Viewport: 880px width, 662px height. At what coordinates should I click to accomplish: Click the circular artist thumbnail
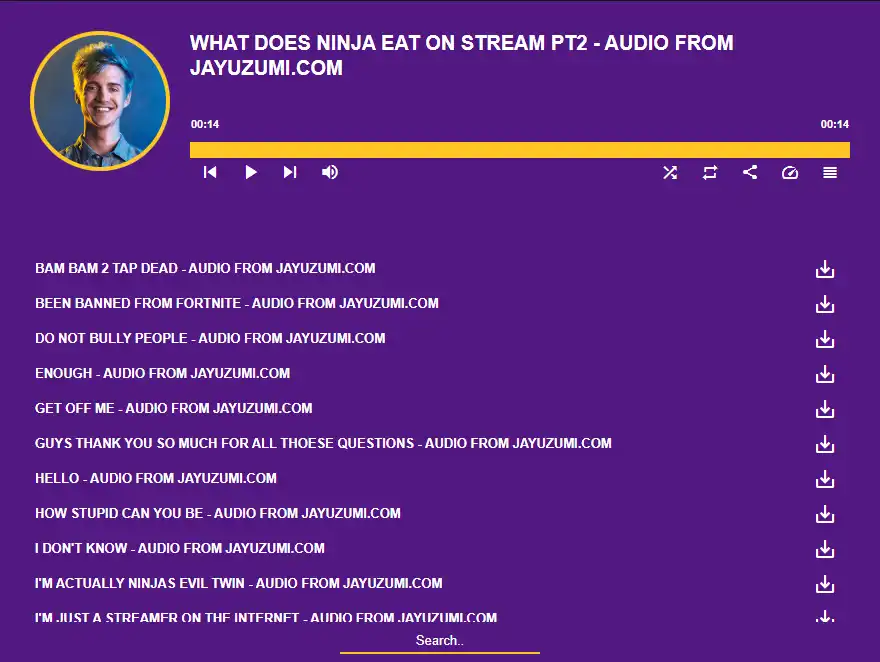[100, 101]
